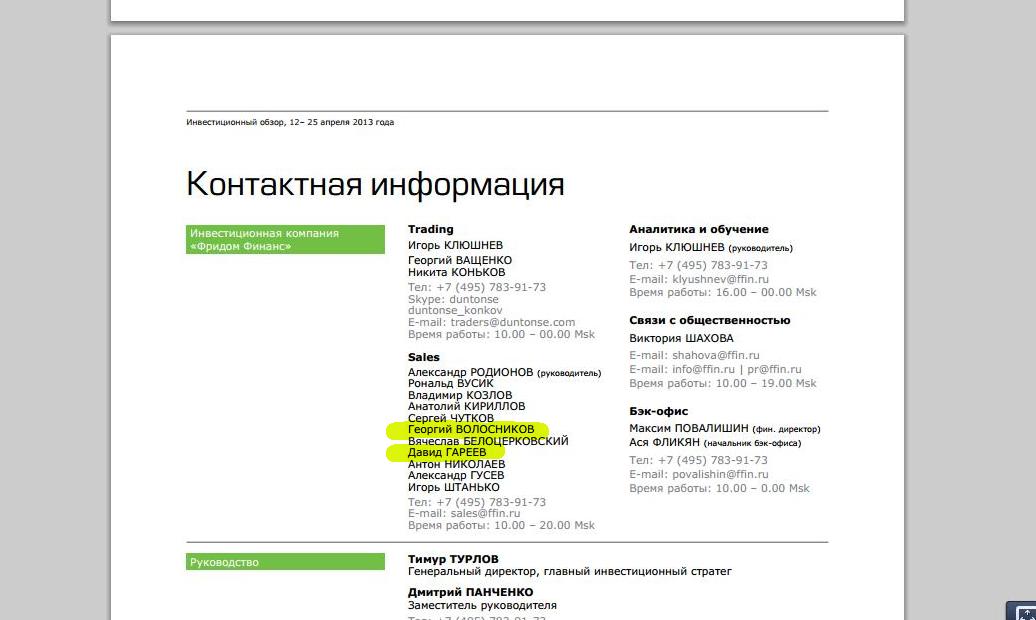Image resolution: width=1036 pixels, height=620 pixels.
Task: Click the title 'Заместитель руководителя'
Action: pyautogui.click(x=482, y=605)
